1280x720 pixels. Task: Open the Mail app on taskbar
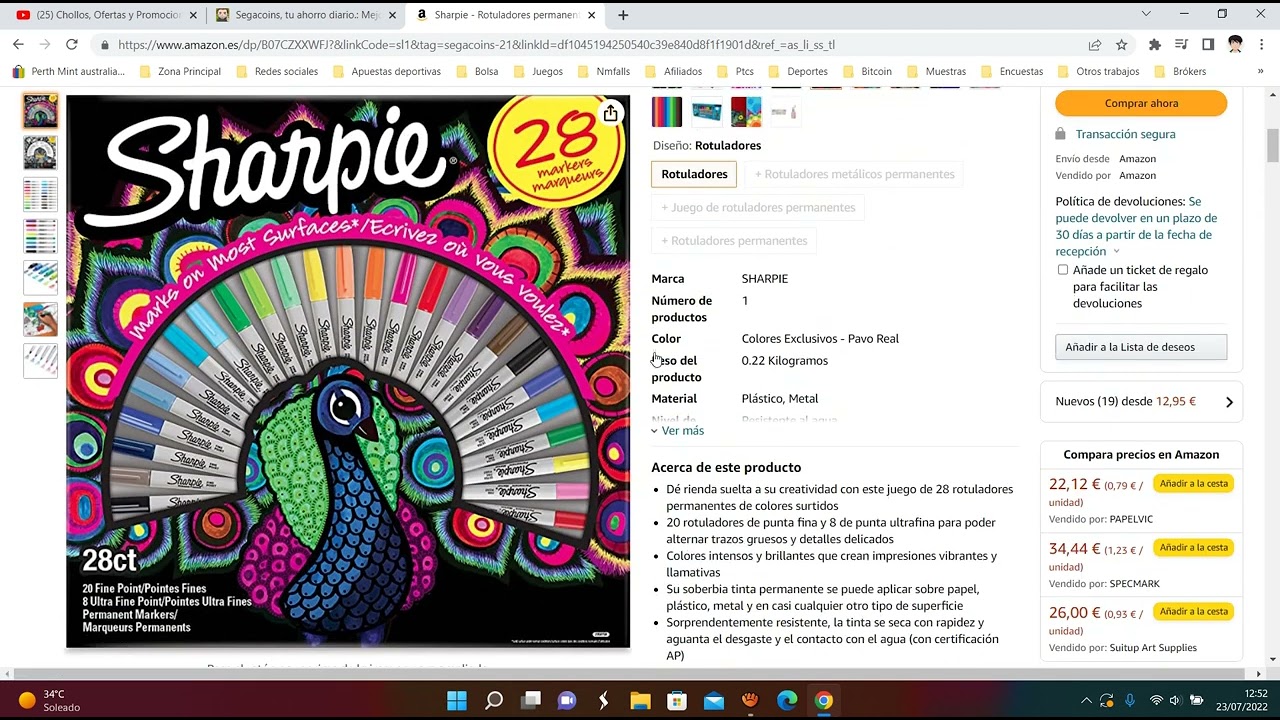point(714,700)
